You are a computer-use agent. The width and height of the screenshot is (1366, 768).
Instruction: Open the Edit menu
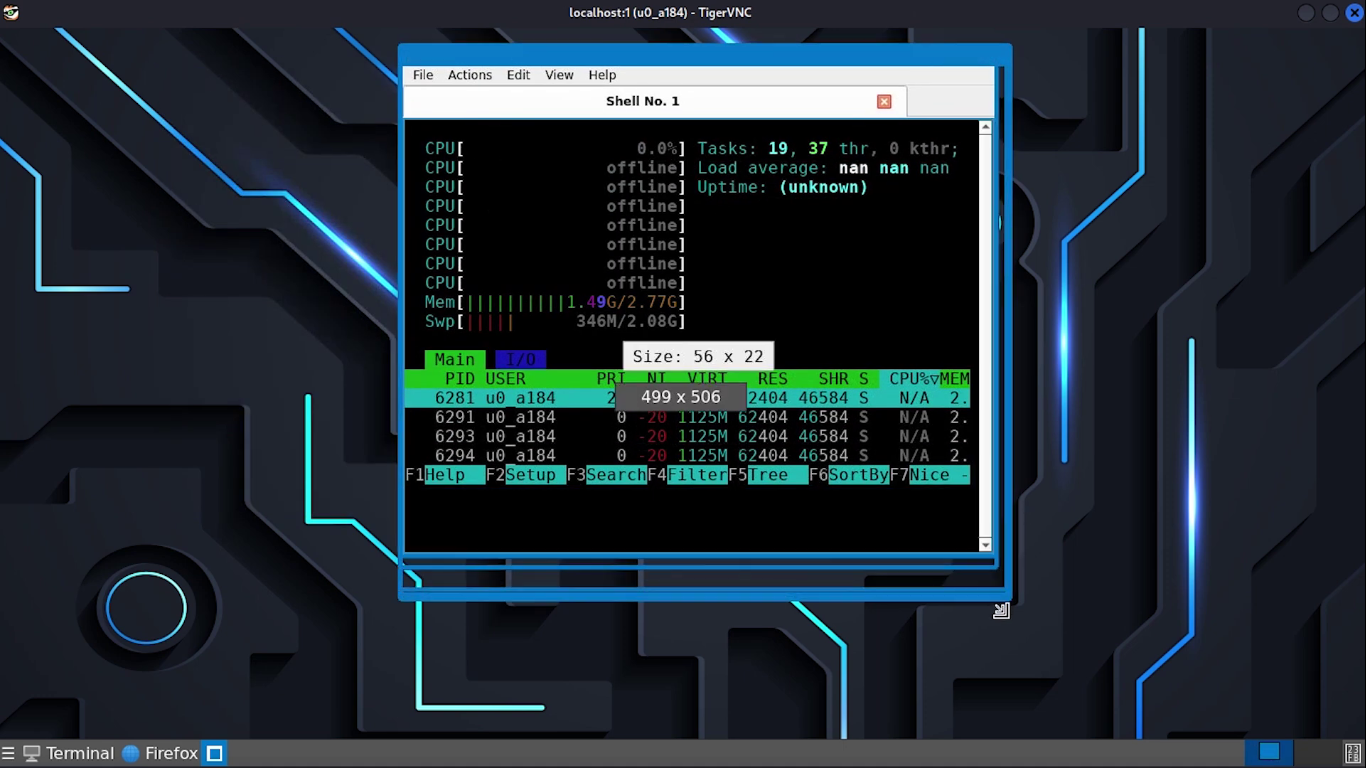coord(518,75)
